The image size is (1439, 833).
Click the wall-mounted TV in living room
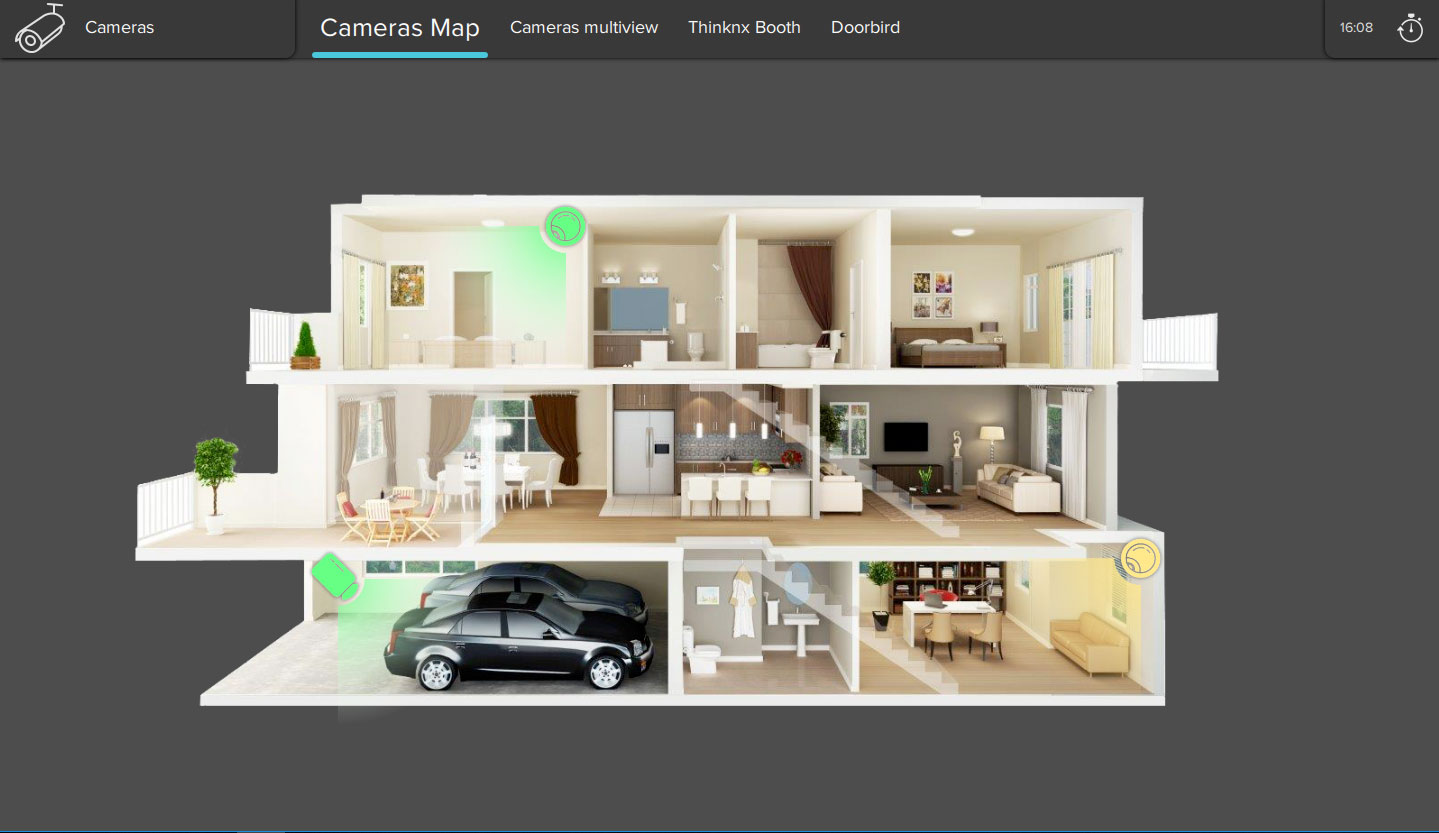click(905, 437)
